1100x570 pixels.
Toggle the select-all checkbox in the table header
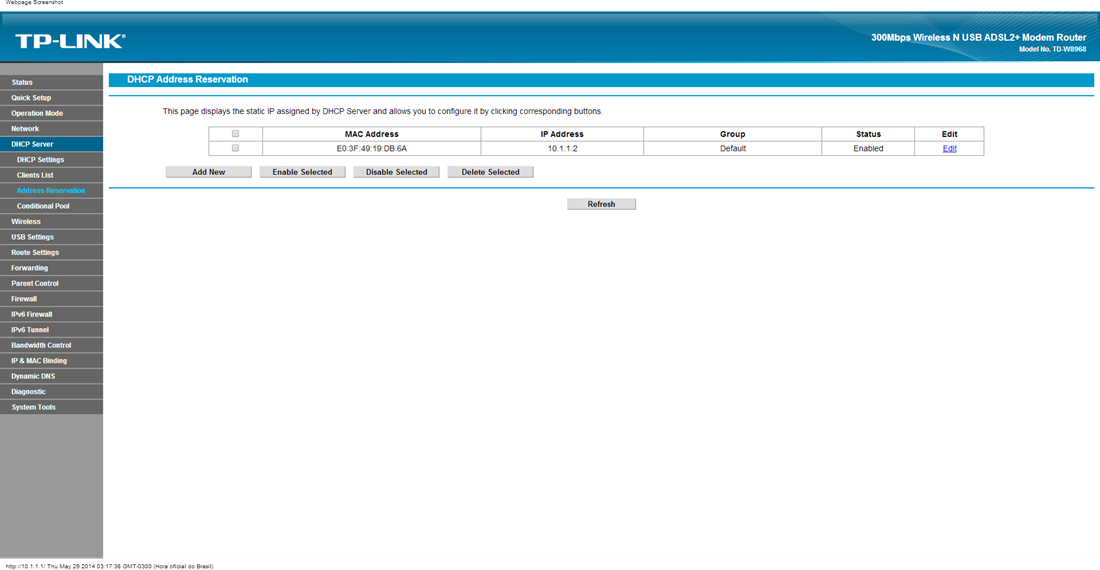pyautogui.click(x=235, y=133)
